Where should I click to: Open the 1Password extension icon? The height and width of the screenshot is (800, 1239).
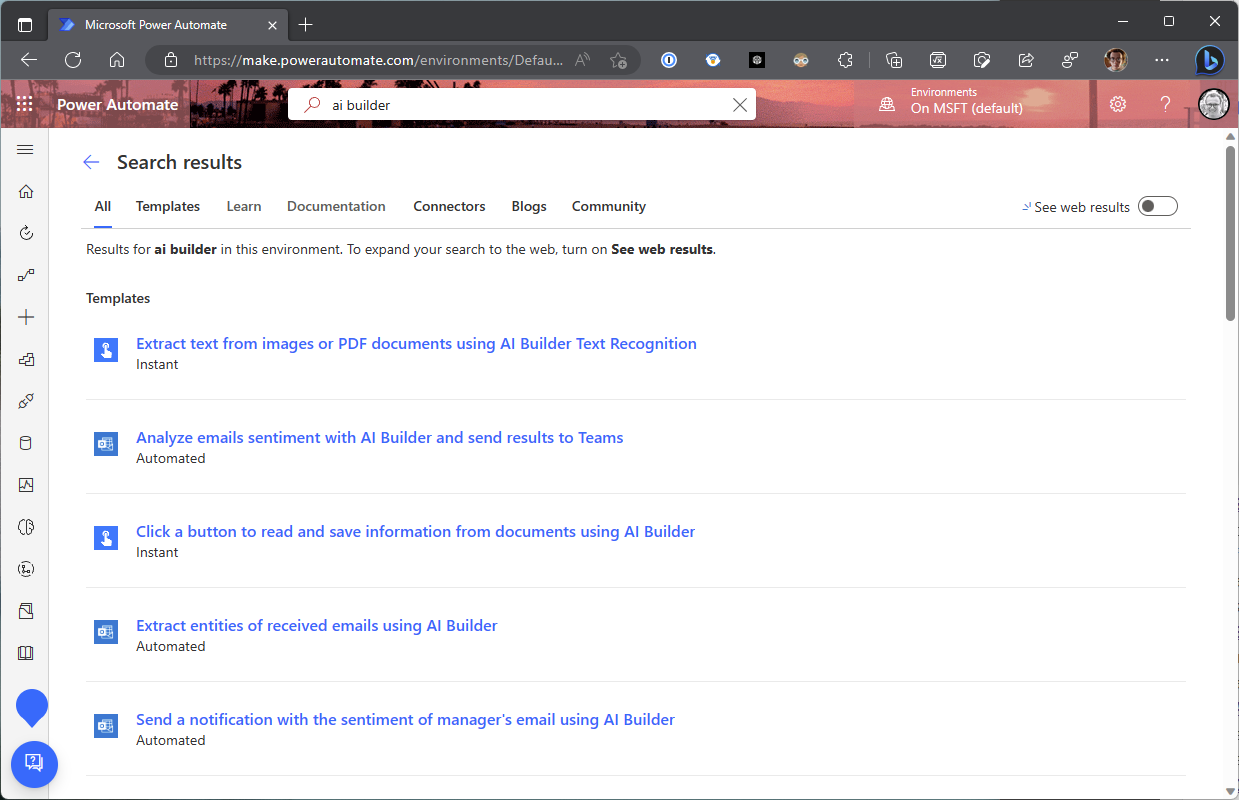coord(669,60)
